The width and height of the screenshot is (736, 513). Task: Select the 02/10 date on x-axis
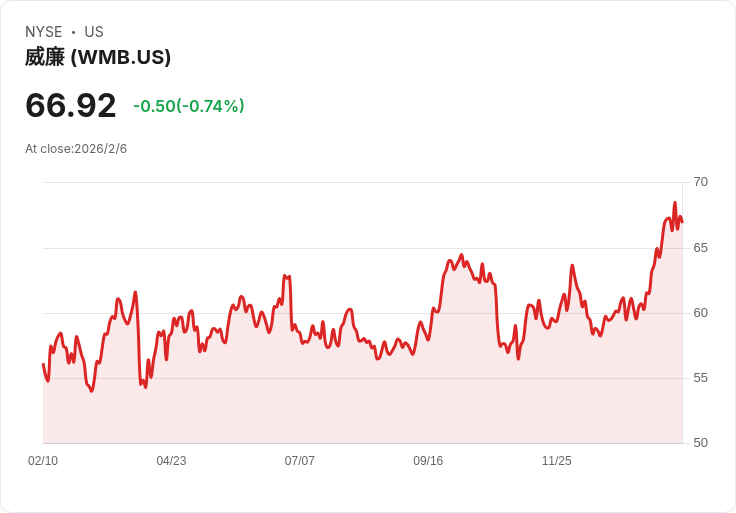[x=43, y=461]
